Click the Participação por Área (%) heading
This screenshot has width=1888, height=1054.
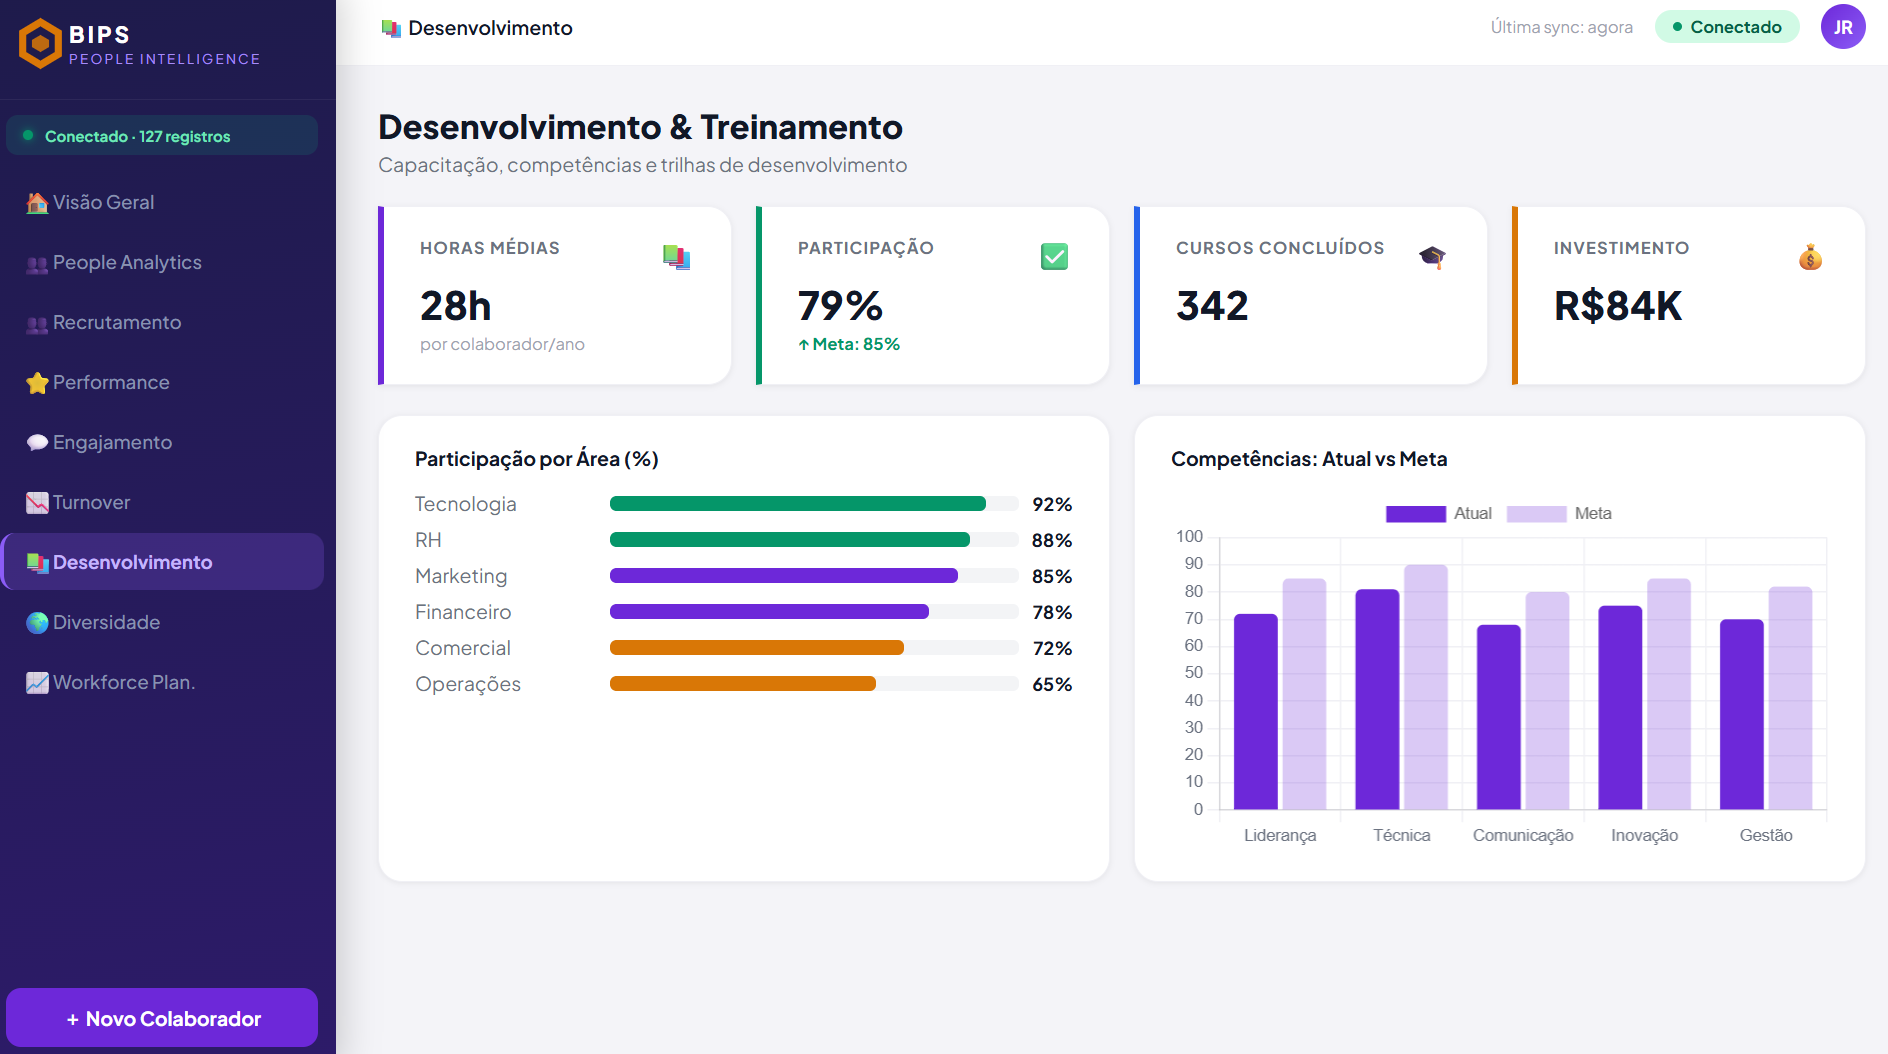tap(537, 459)
